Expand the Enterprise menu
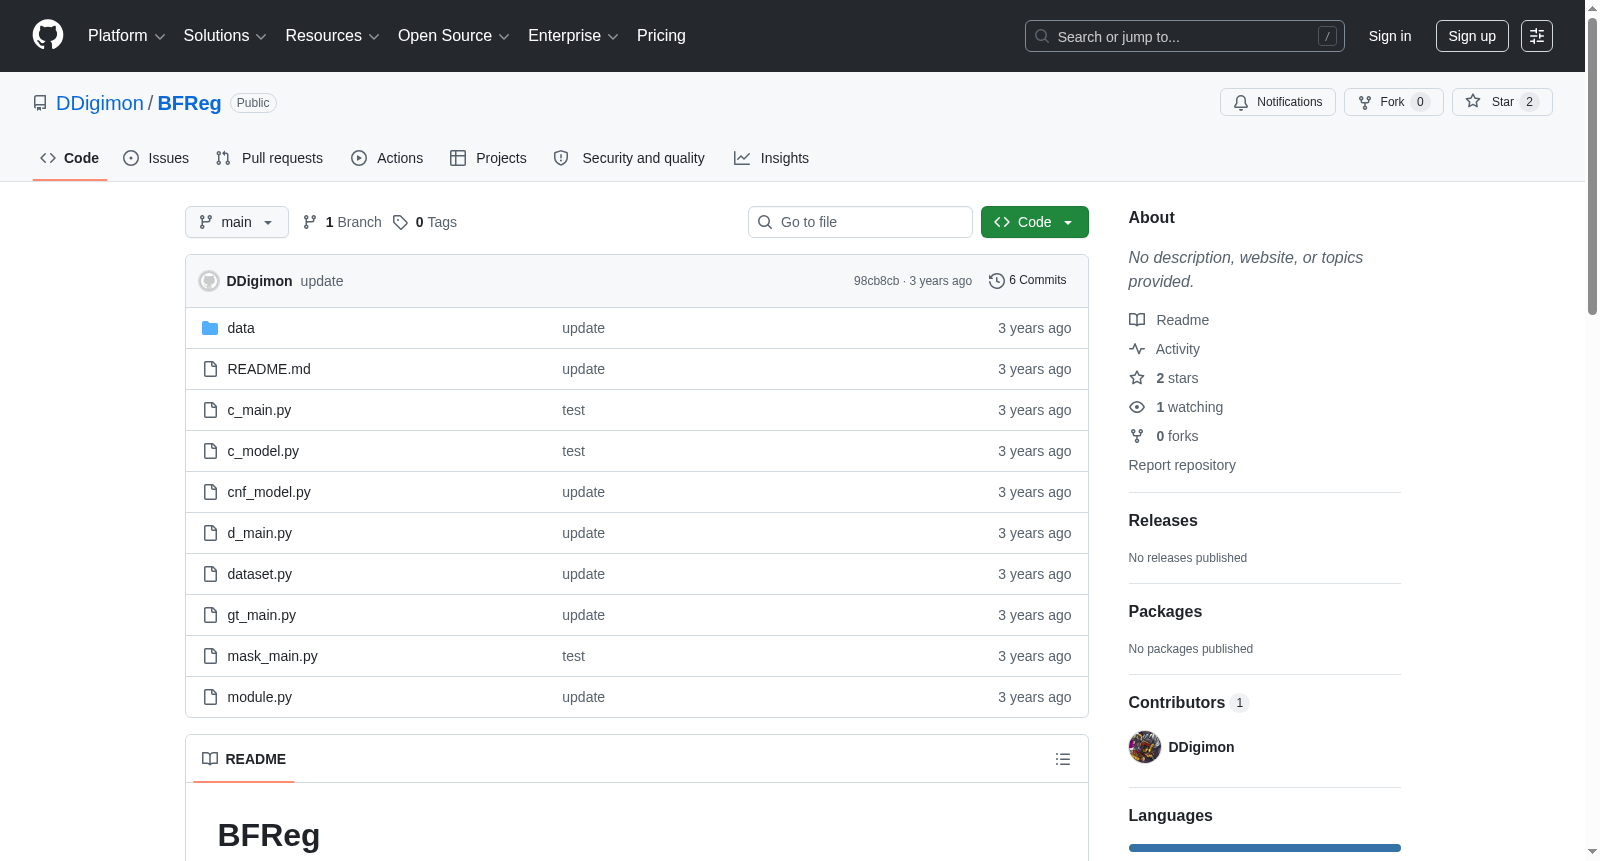Image resolution: width=1600 pixels, height=861 pixels. point(573,36)
